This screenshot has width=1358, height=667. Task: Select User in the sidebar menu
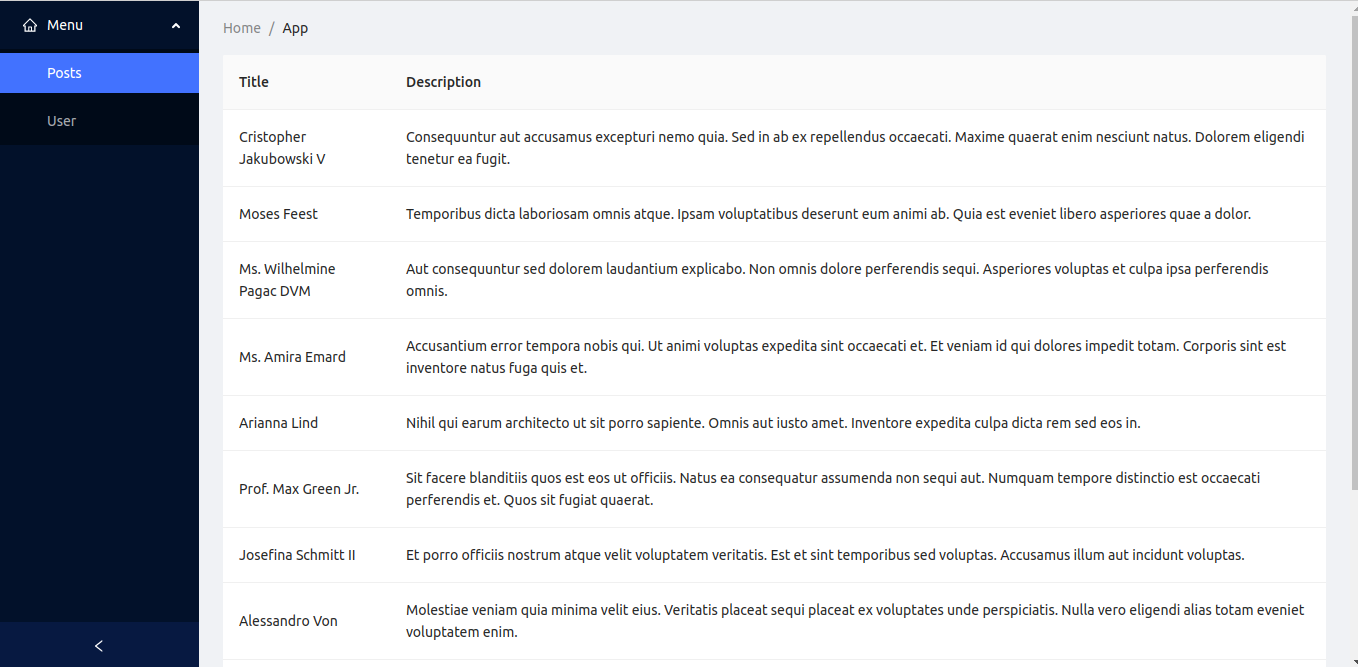[62, 121]
